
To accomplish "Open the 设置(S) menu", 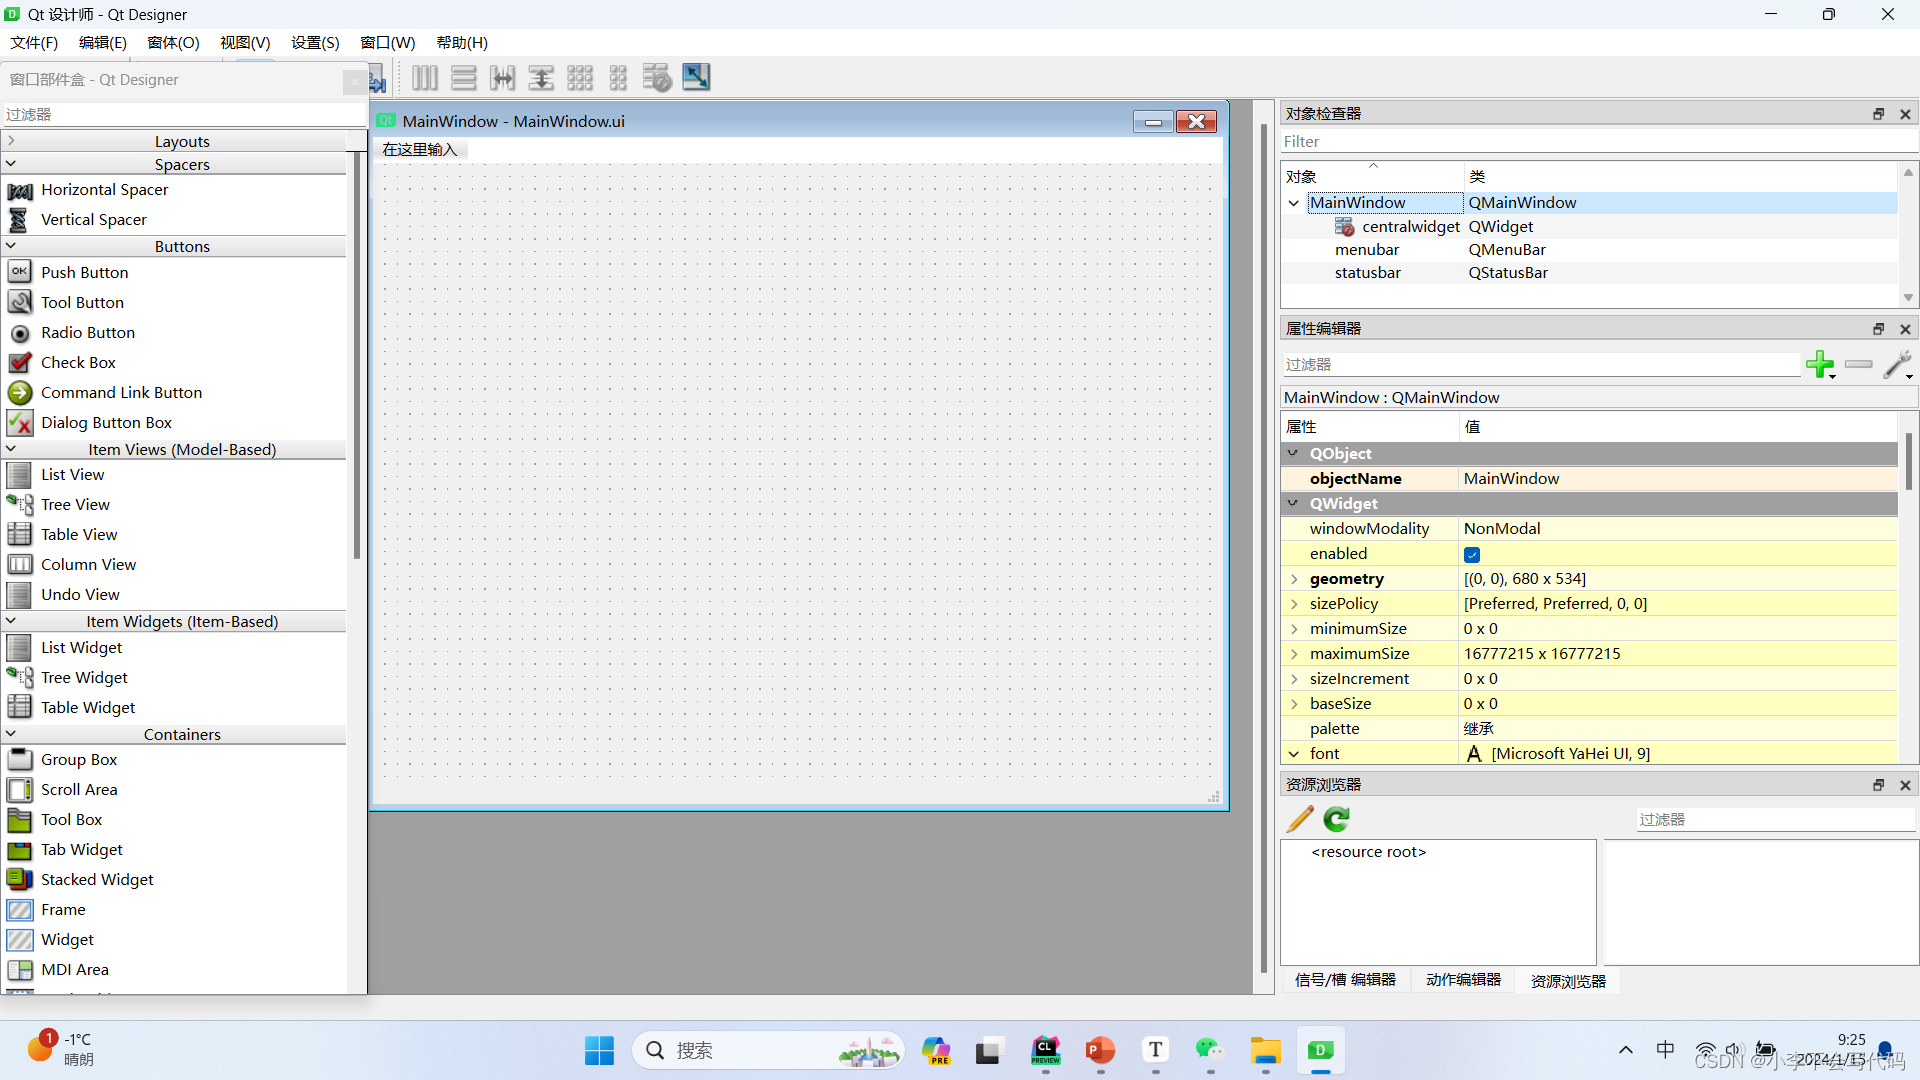I will click(315, 42).
